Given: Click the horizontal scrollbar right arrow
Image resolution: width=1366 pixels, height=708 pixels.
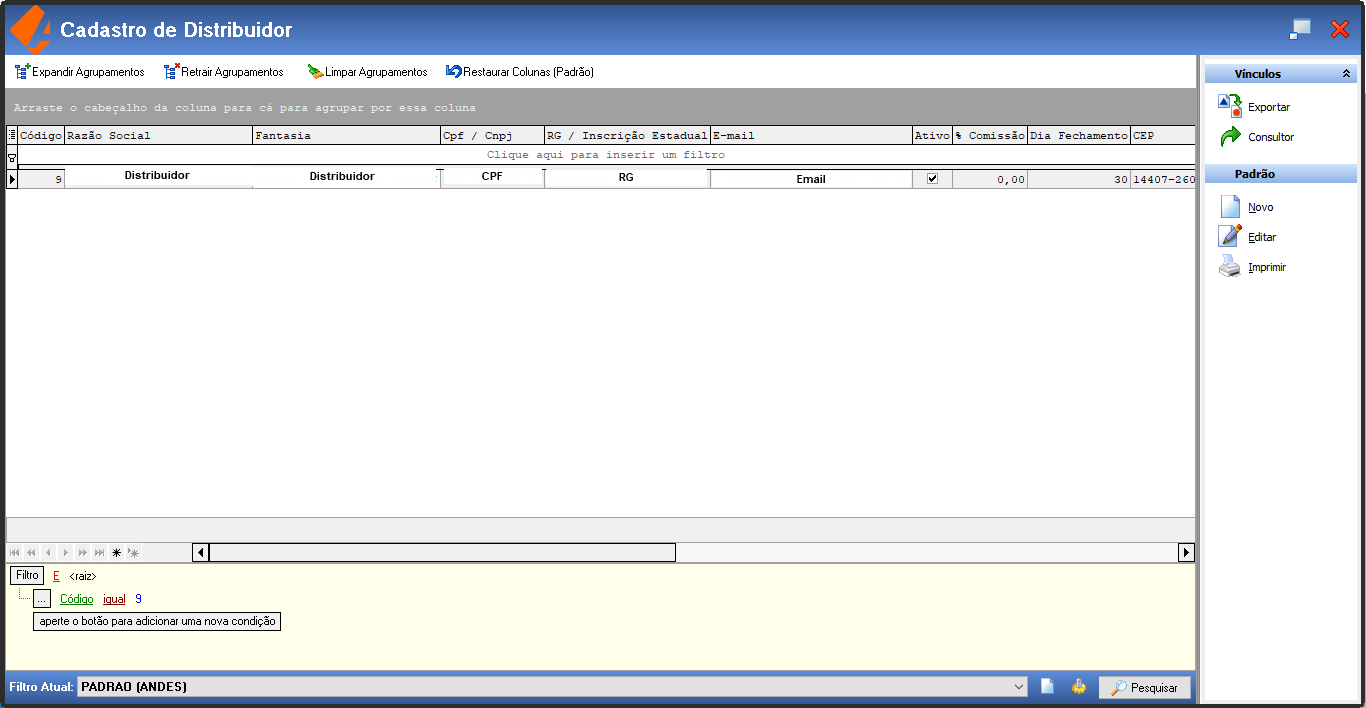Looking at the screenshot, I should tap(1187, 552).
